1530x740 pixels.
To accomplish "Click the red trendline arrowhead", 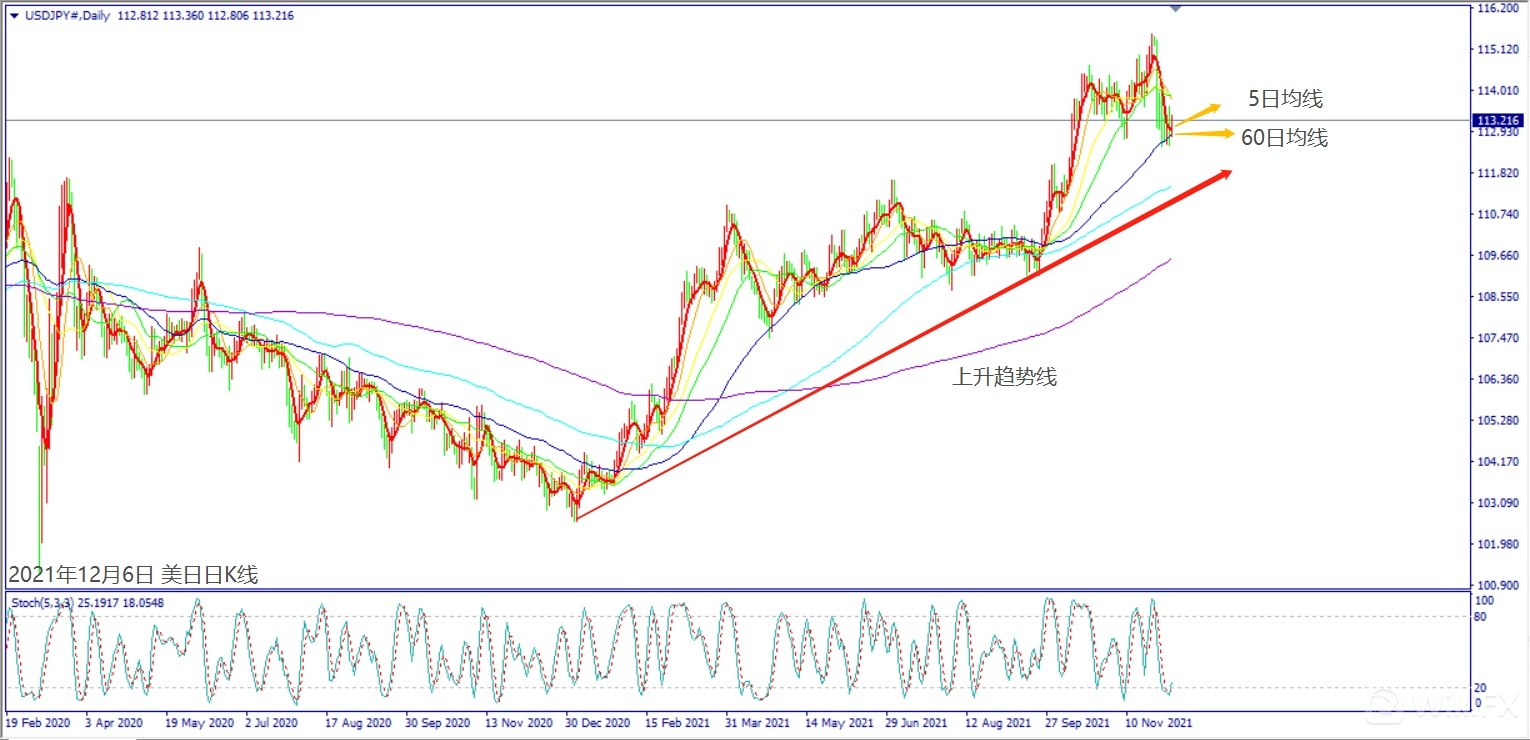I will click(x=1222, y=175).
